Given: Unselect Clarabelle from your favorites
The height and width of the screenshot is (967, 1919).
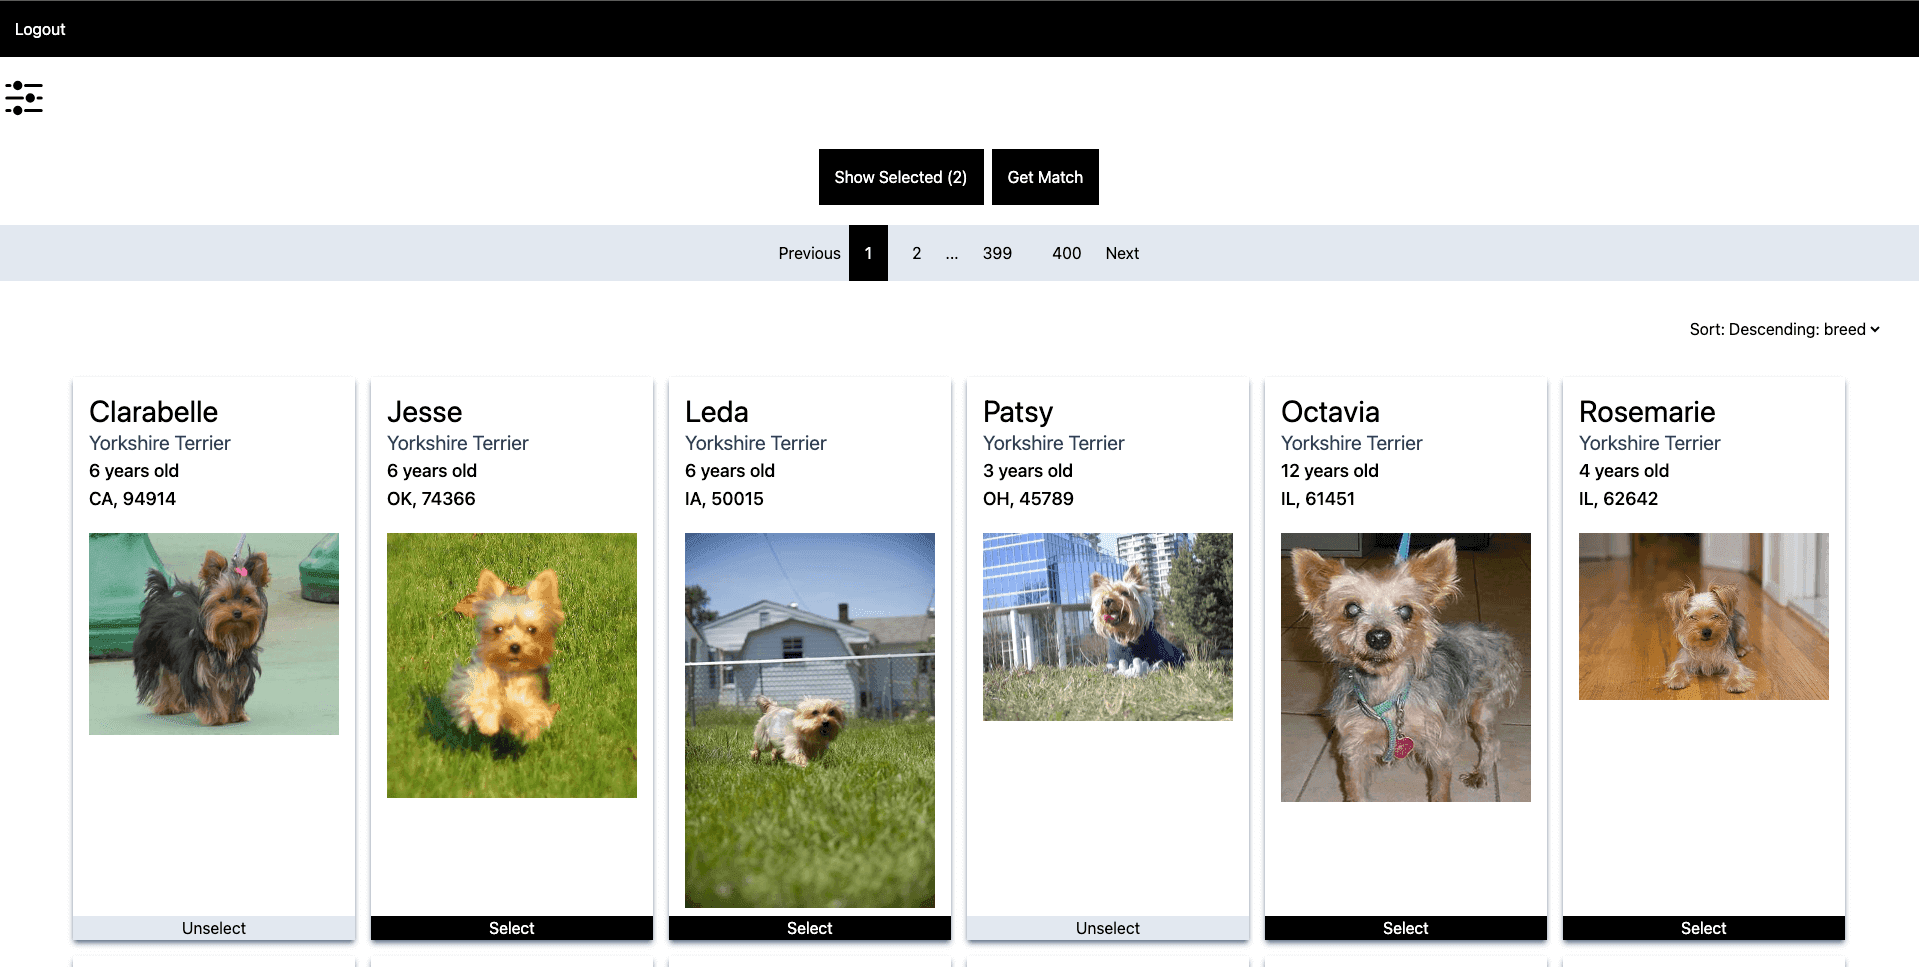Looking at the screenshot, I should (x=213, y=928).
